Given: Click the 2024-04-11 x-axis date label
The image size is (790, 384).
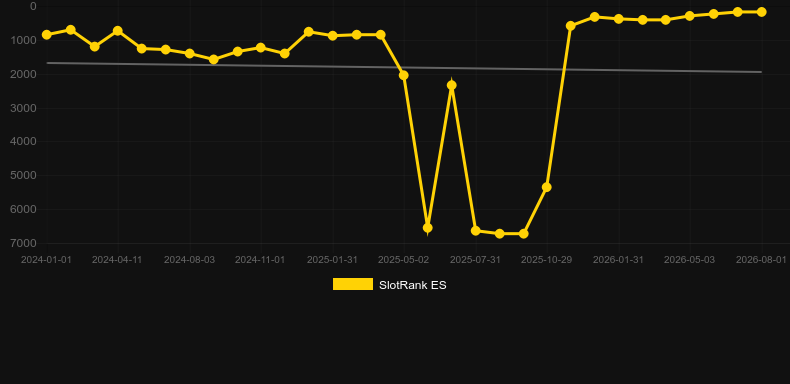Looking at the screenshot, I should coord(117,260).
